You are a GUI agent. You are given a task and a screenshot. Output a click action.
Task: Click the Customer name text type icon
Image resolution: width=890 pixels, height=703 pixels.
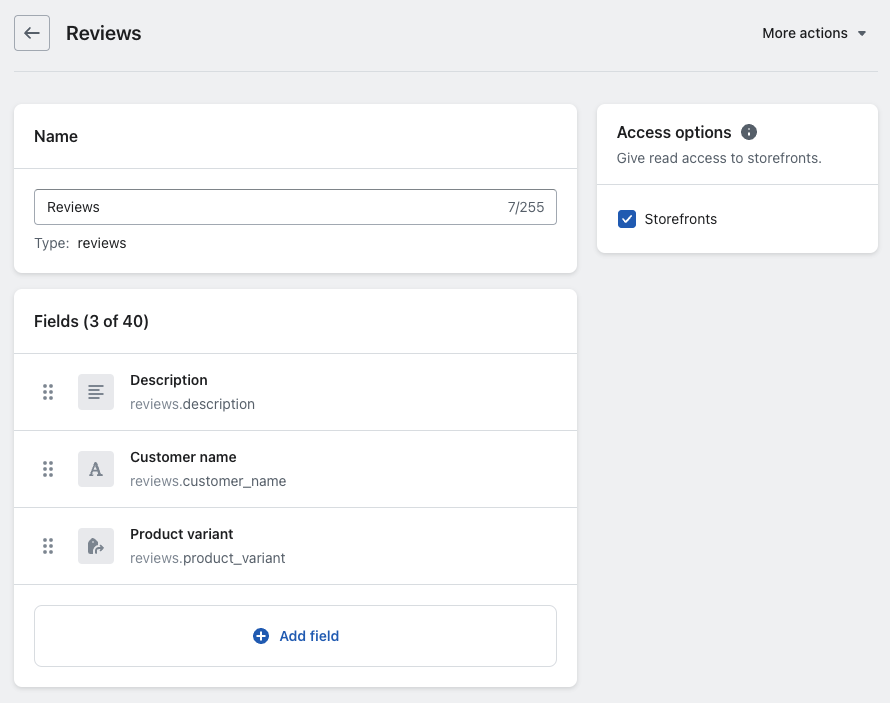(96, 469)
